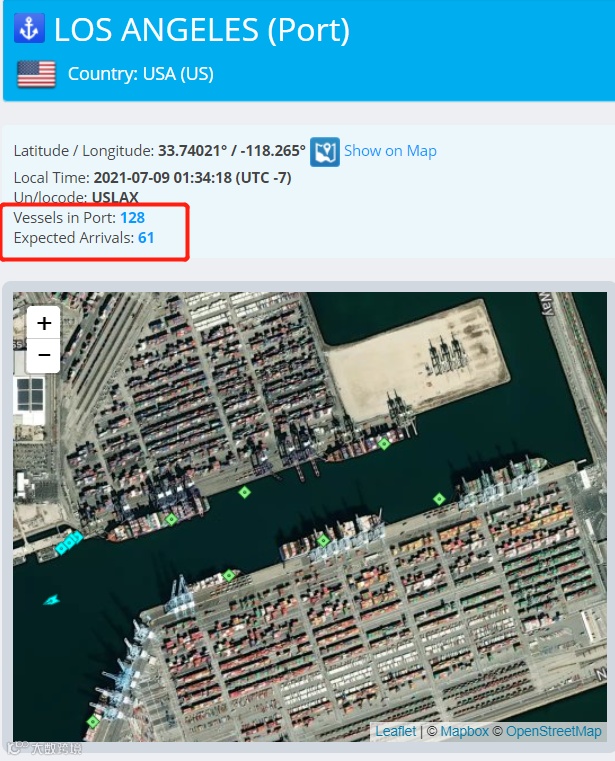The image size is (615, 761).
Task: Click the map icon beside Show on Map
Action: tap(325, 151)
